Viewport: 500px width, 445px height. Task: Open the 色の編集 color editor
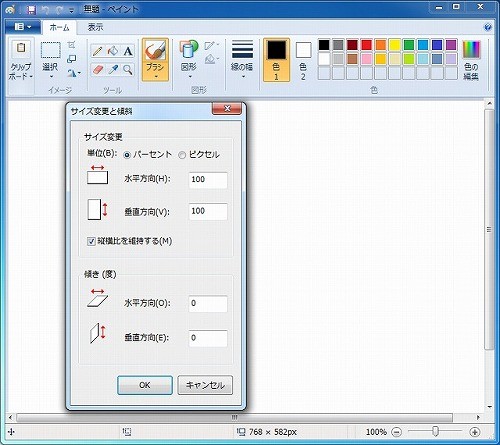point(471,60)
